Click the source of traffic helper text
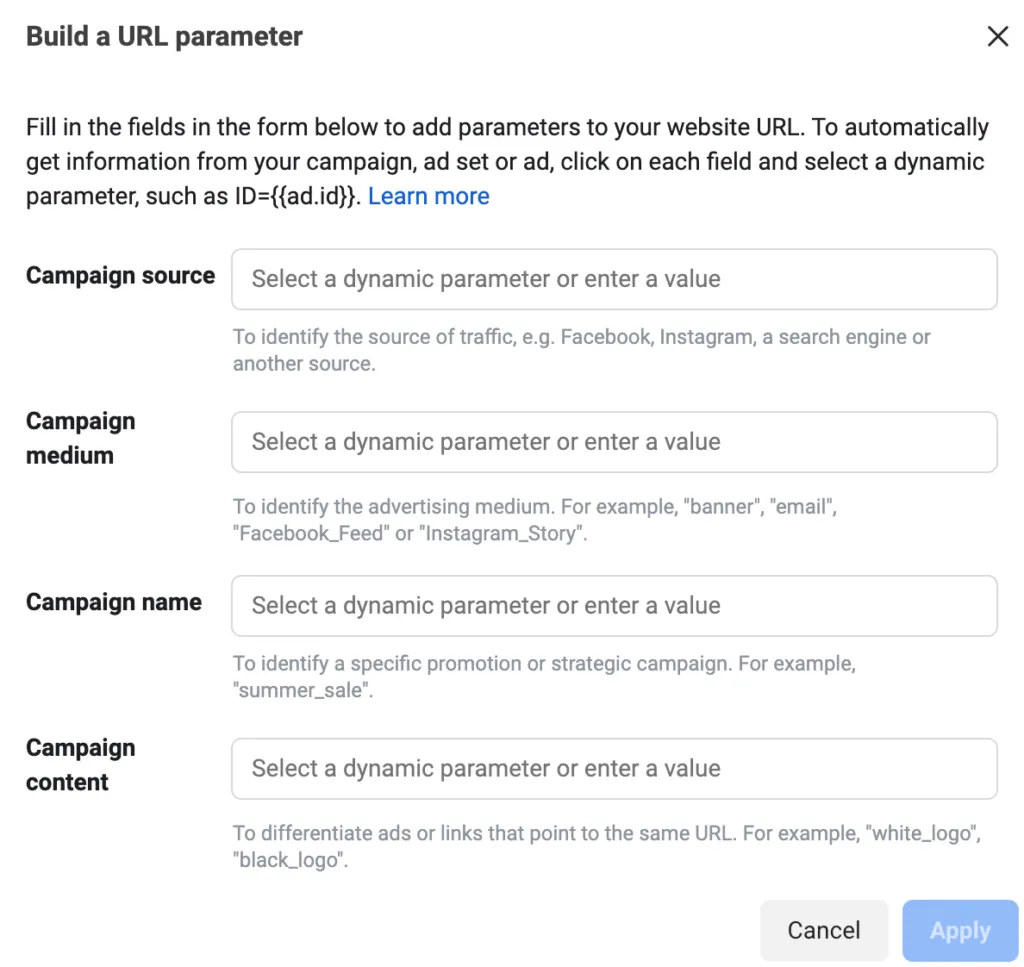The height and width of the screenshot is (967, 1024). pyautogui.click(x=581, y=350)
